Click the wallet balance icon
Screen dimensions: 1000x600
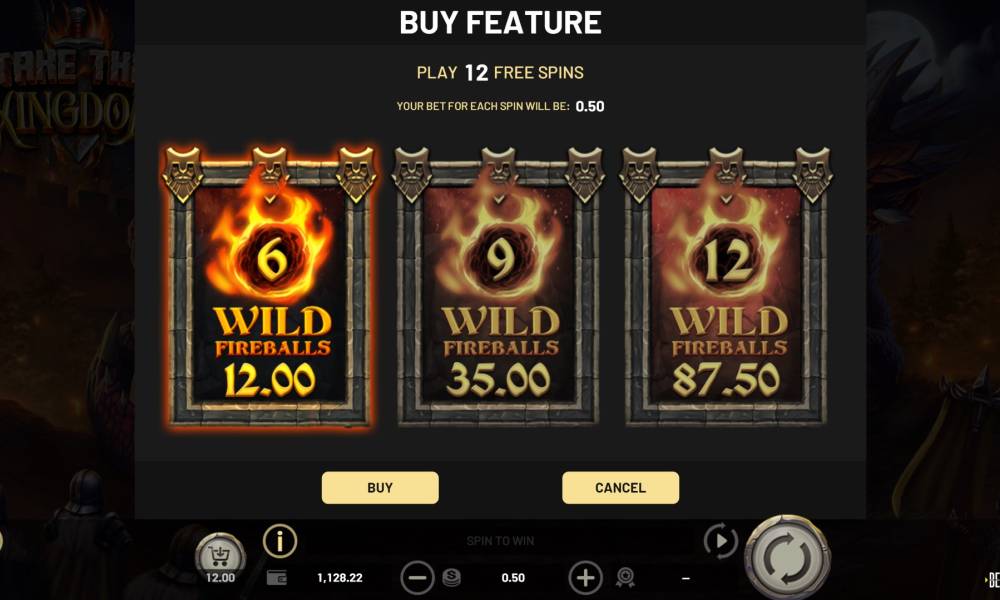(x=277, y=578)
